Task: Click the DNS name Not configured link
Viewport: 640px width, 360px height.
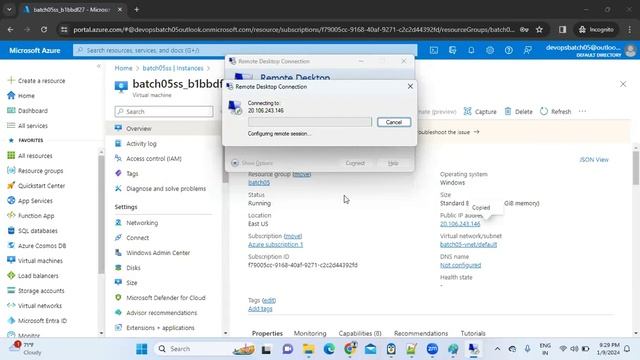Action: pos(460,265)
